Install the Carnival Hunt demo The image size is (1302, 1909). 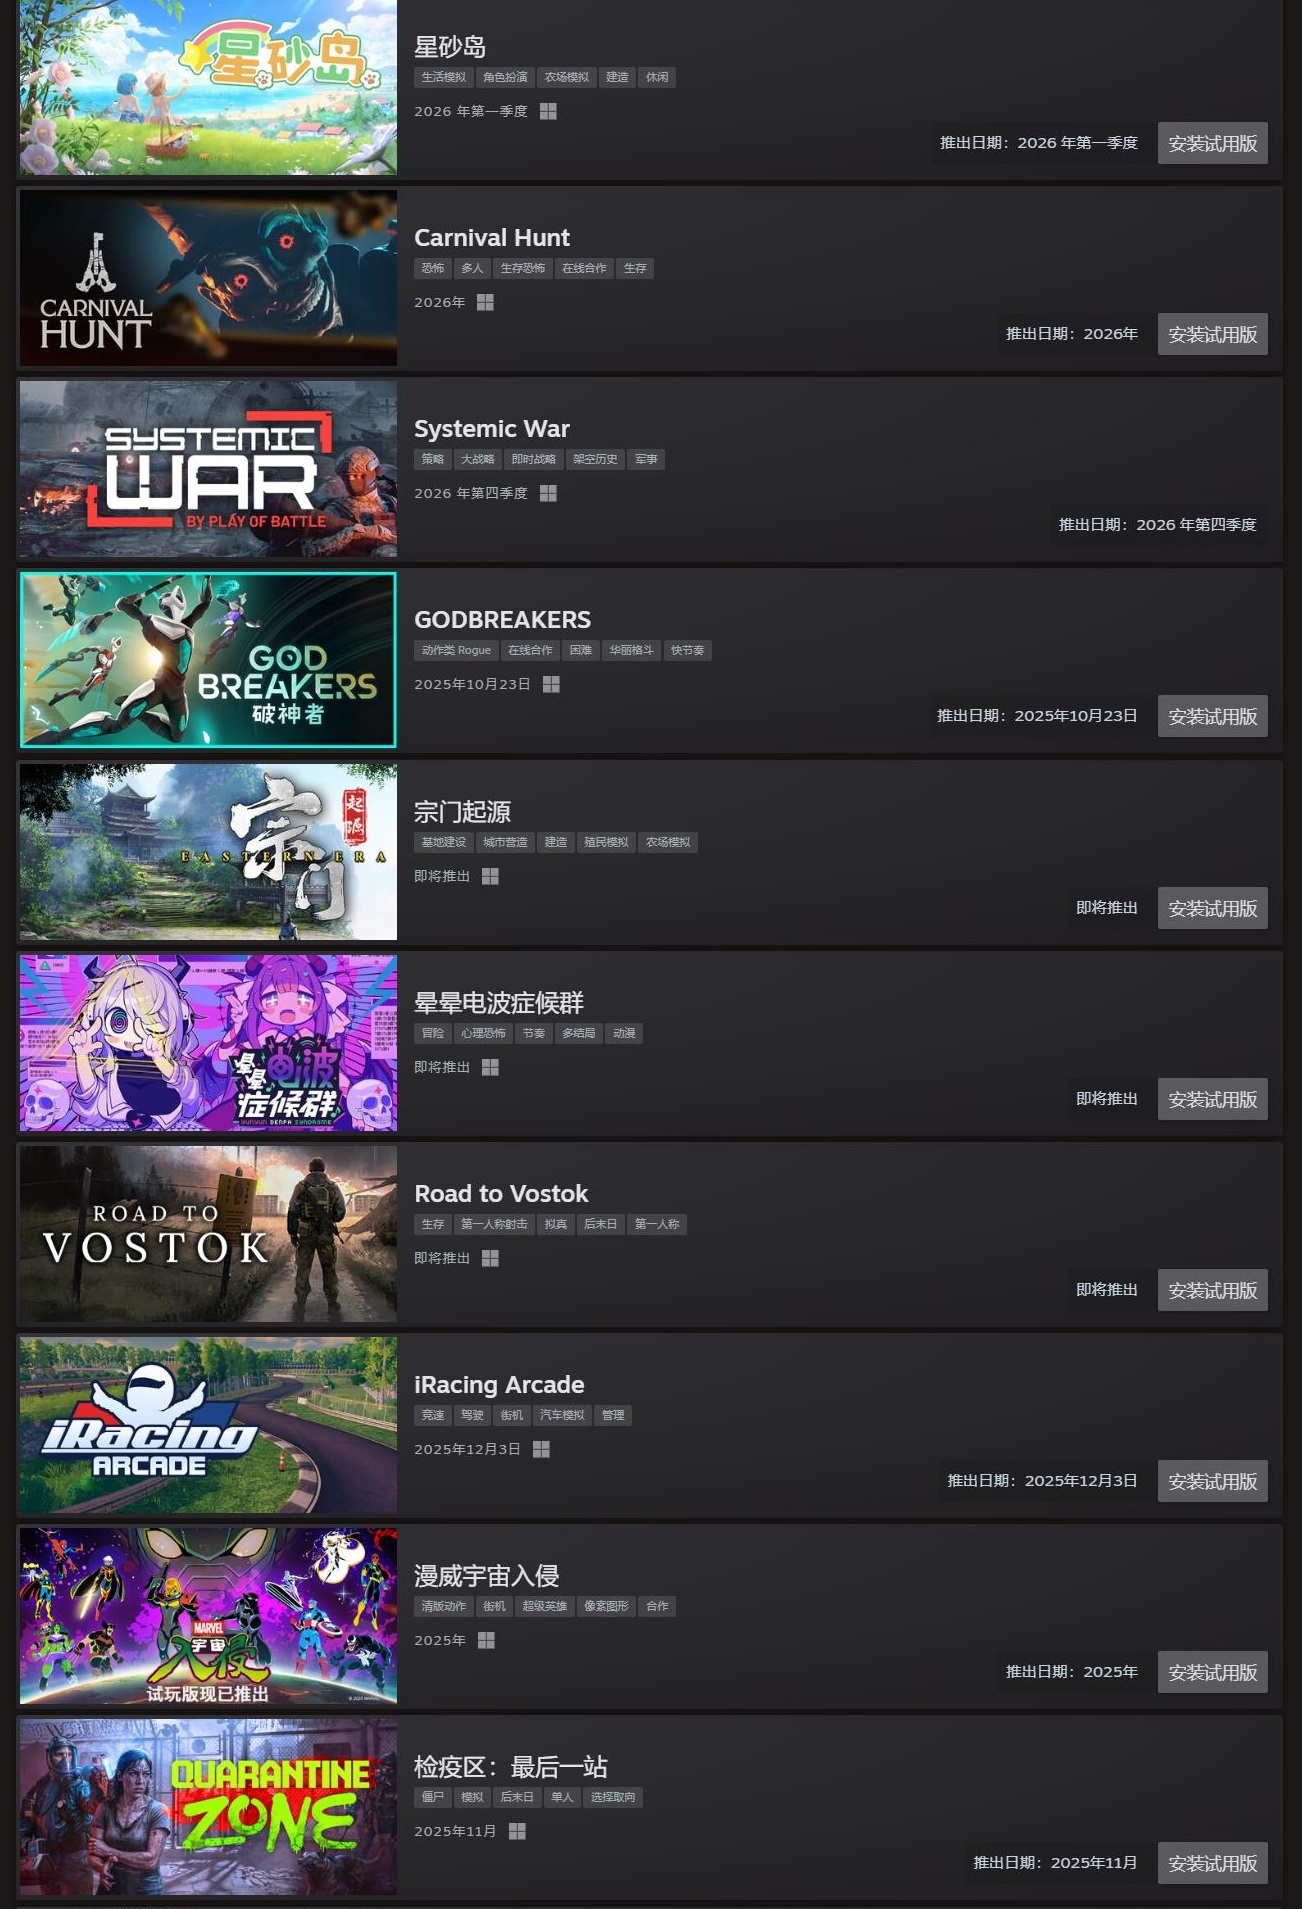click(1212, 334)
